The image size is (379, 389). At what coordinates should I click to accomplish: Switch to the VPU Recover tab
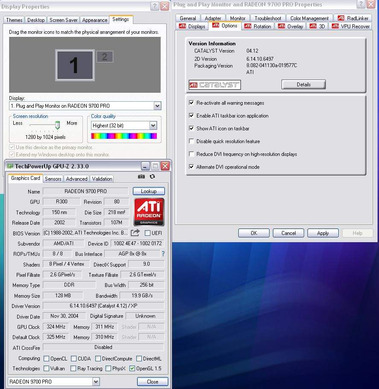351,26
